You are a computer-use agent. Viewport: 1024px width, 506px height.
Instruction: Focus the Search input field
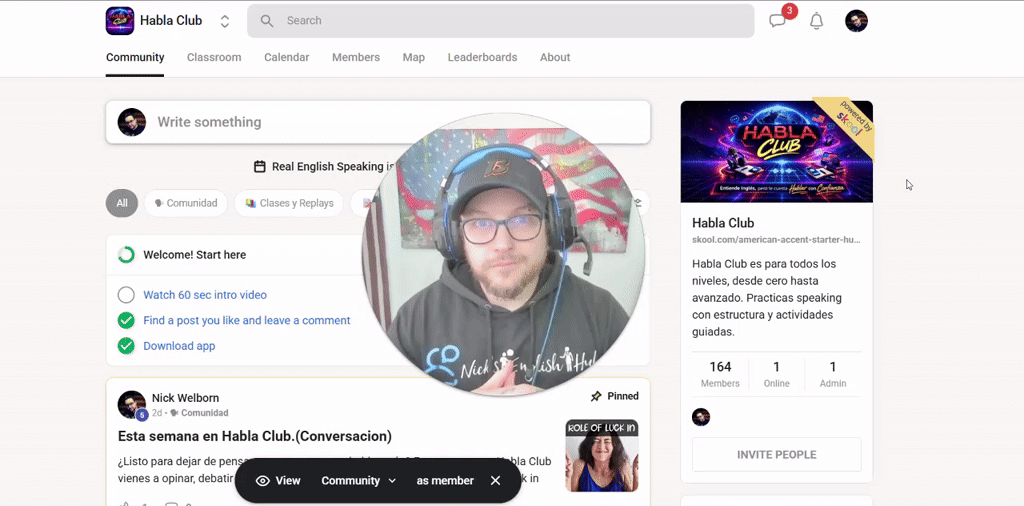500,21
